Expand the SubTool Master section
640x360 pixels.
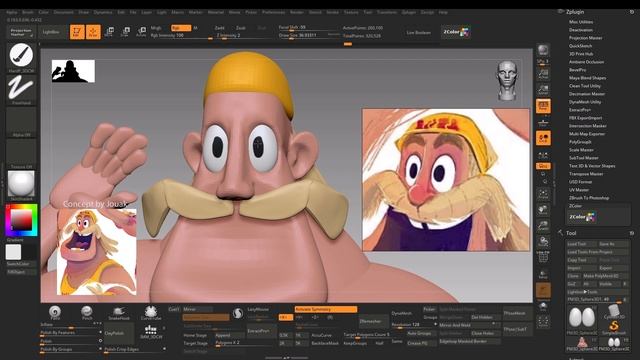pyautogui.click(x=584, y=158)
